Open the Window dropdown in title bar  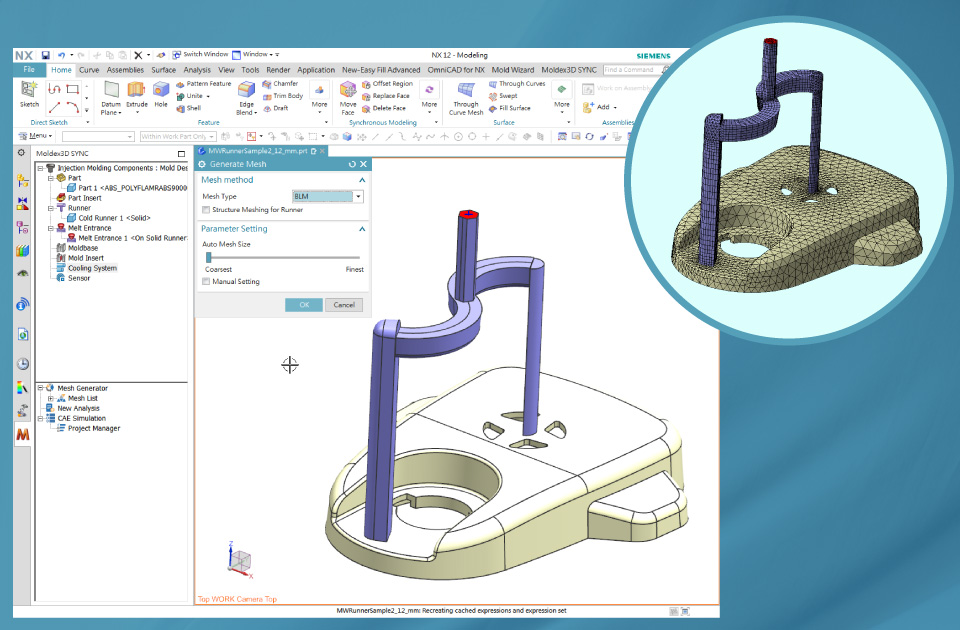pyautogui.click(x=255, y=54)
